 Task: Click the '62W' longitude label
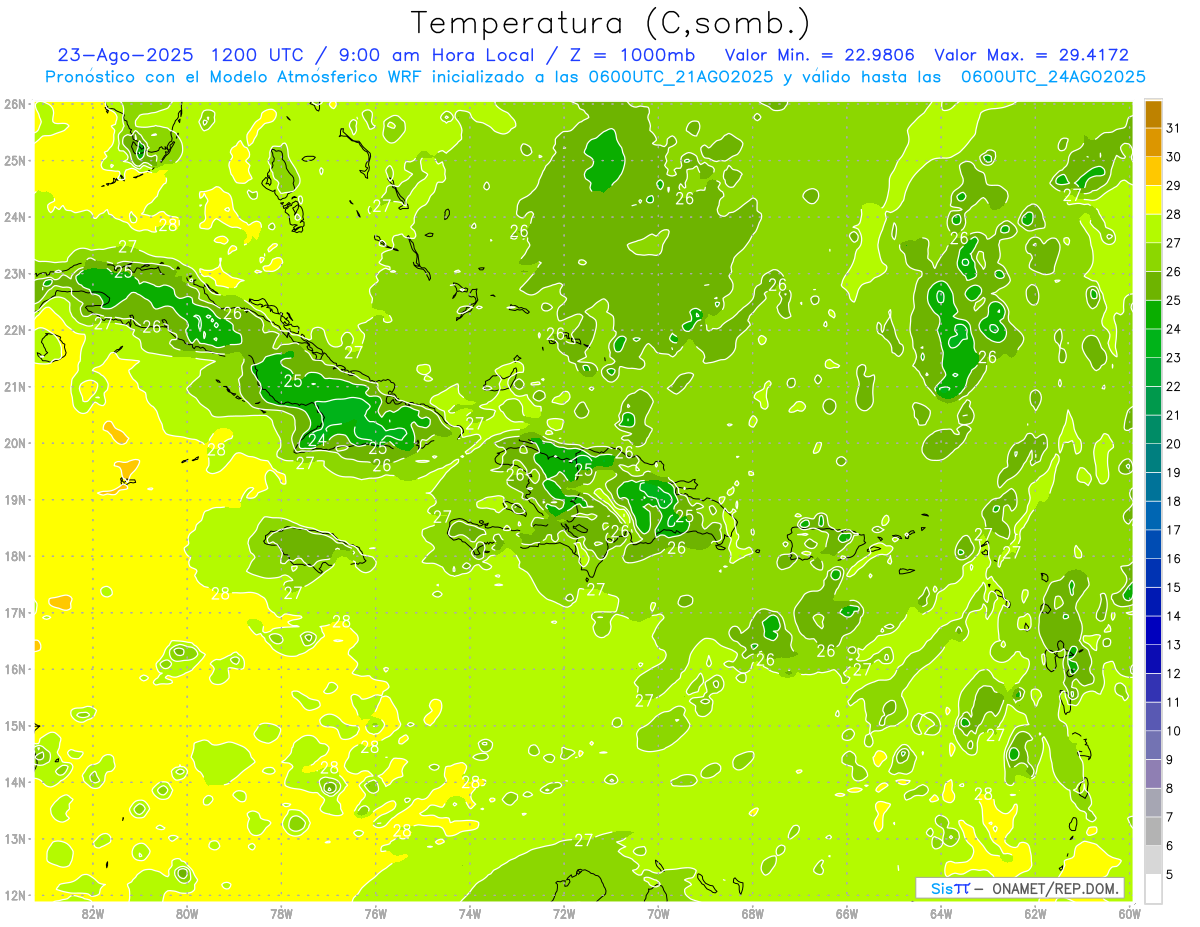tap(1035, 913)
